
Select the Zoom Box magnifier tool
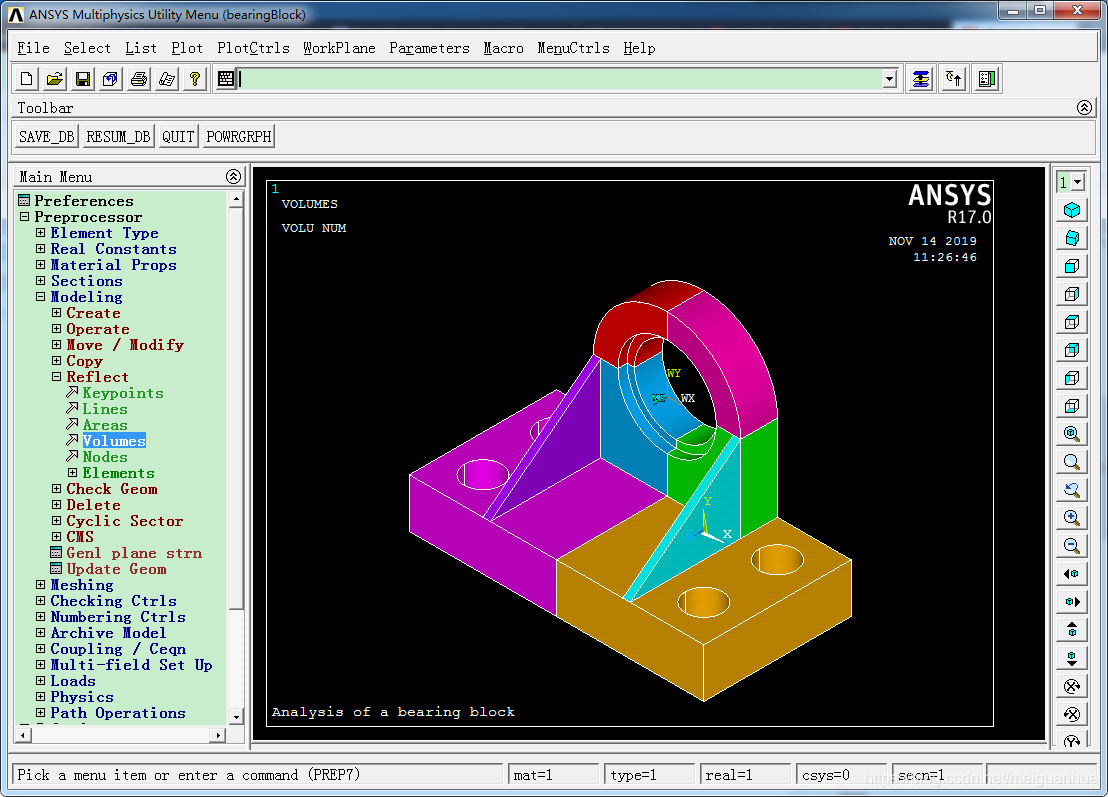[1072, 462]
